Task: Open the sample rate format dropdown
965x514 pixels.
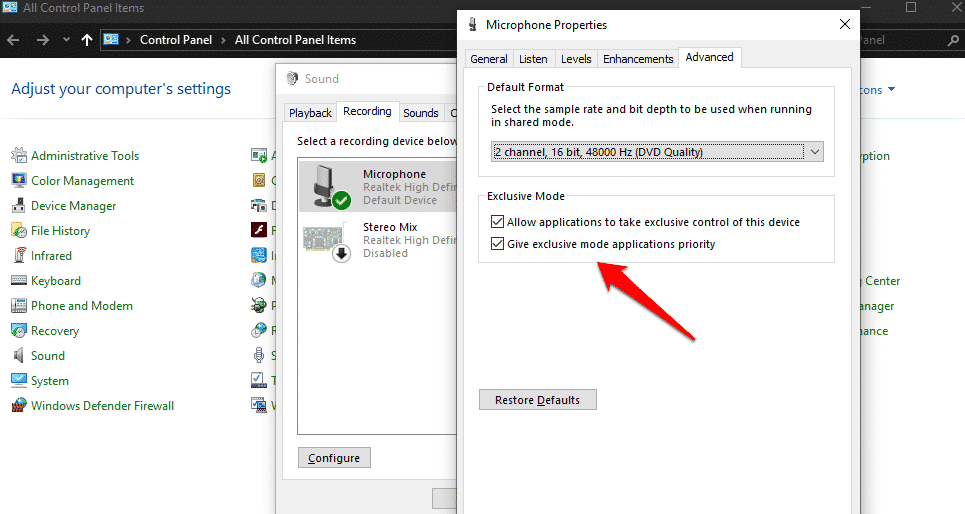Action: [x=657, y=152]
